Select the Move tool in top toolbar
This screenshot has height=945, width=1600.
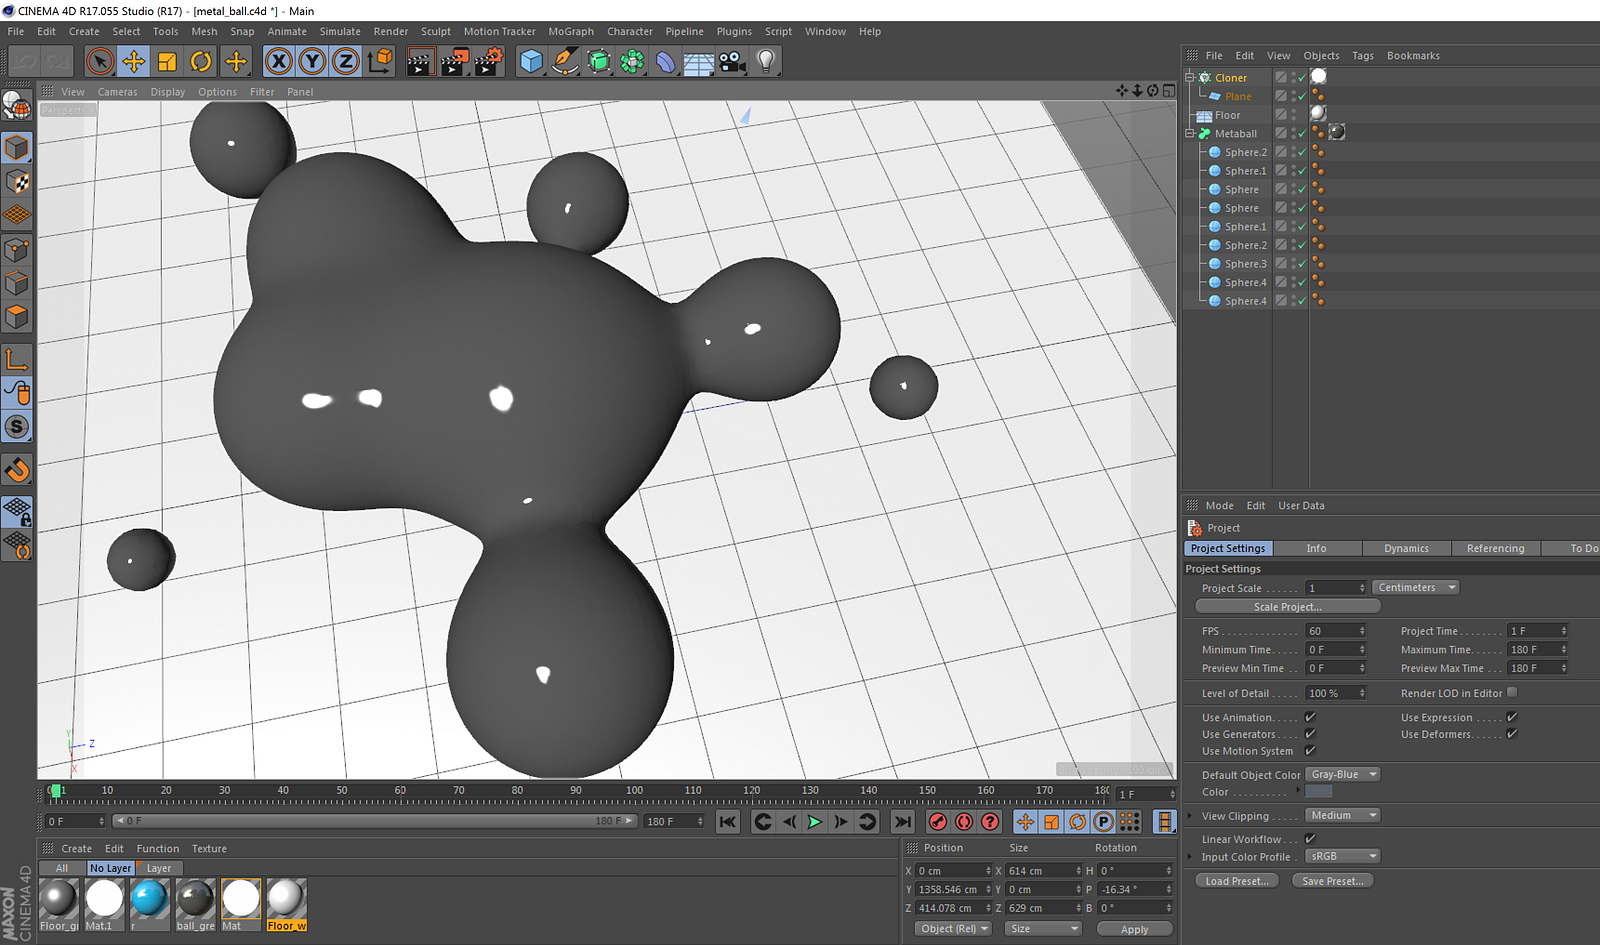[133, 62]
